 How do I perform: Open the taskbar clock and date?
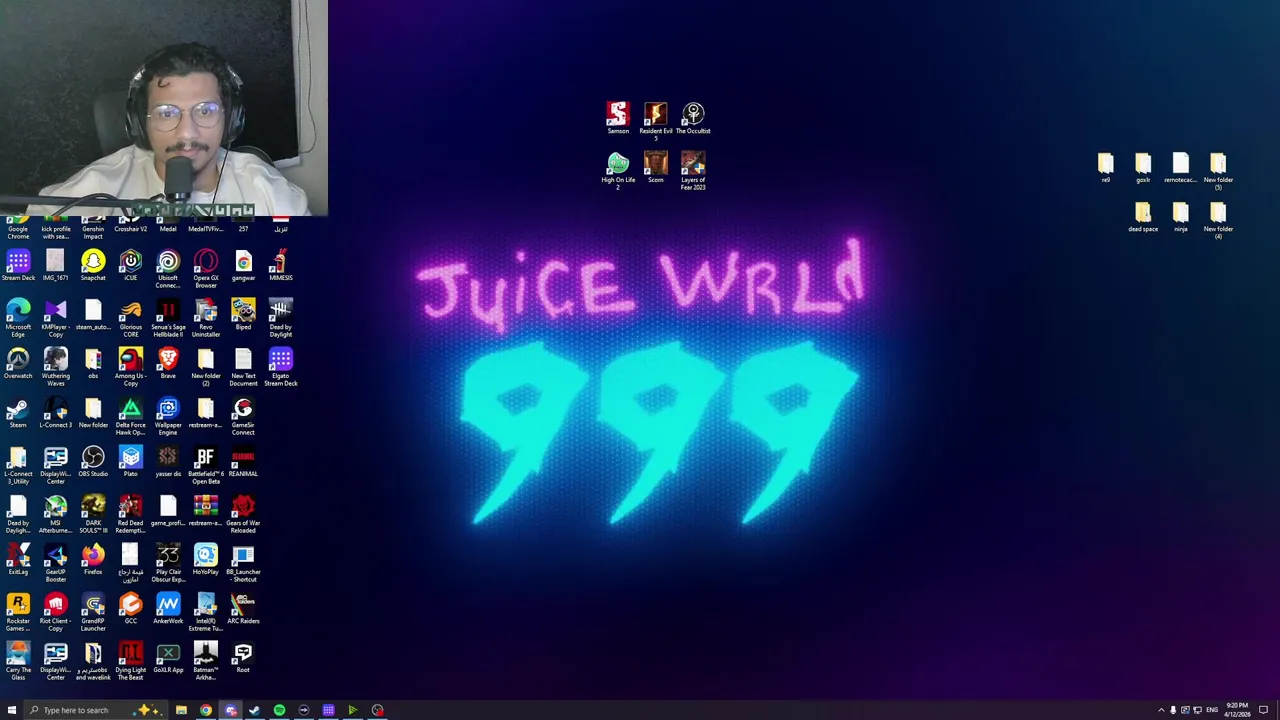[1237, 710]
